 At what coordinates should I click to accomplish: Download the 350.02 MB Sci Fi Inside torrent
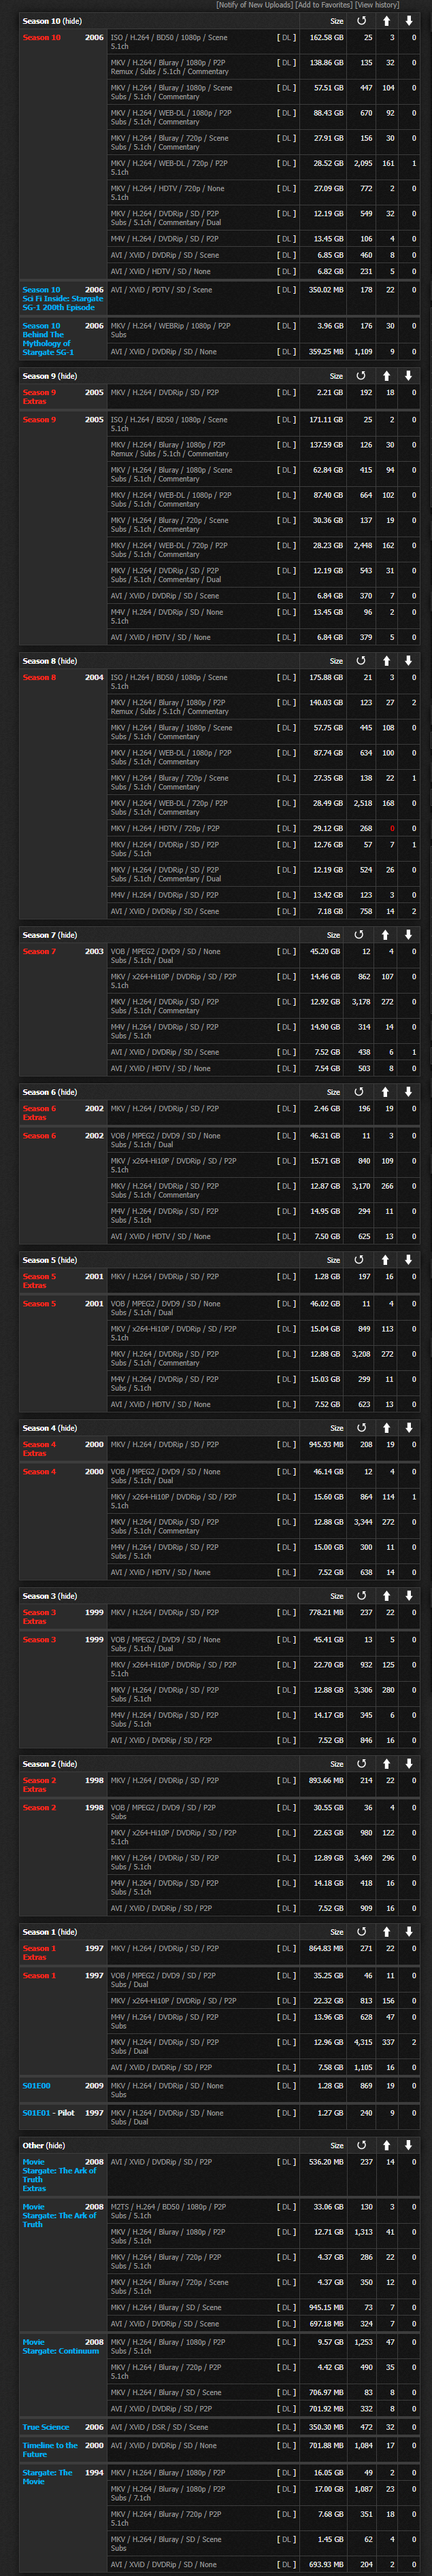tap(286, 290)
